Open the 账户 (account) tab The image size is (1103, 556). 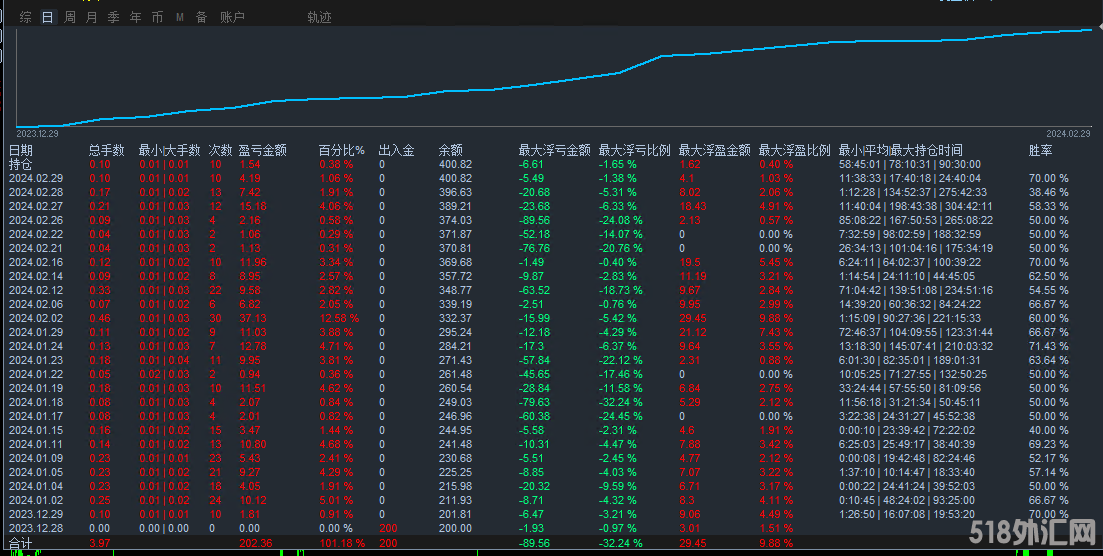click(232, 17)
